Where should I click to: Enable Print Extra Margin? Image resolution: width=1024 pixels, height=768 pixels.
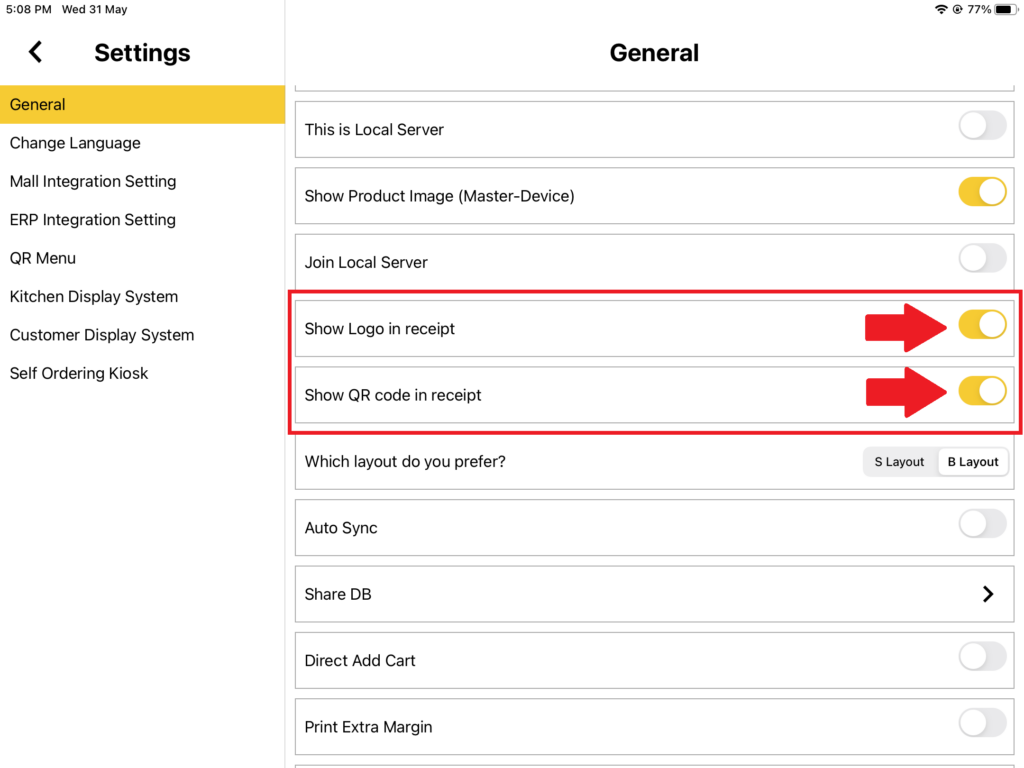pyautogui.click(x=982, y=723)
